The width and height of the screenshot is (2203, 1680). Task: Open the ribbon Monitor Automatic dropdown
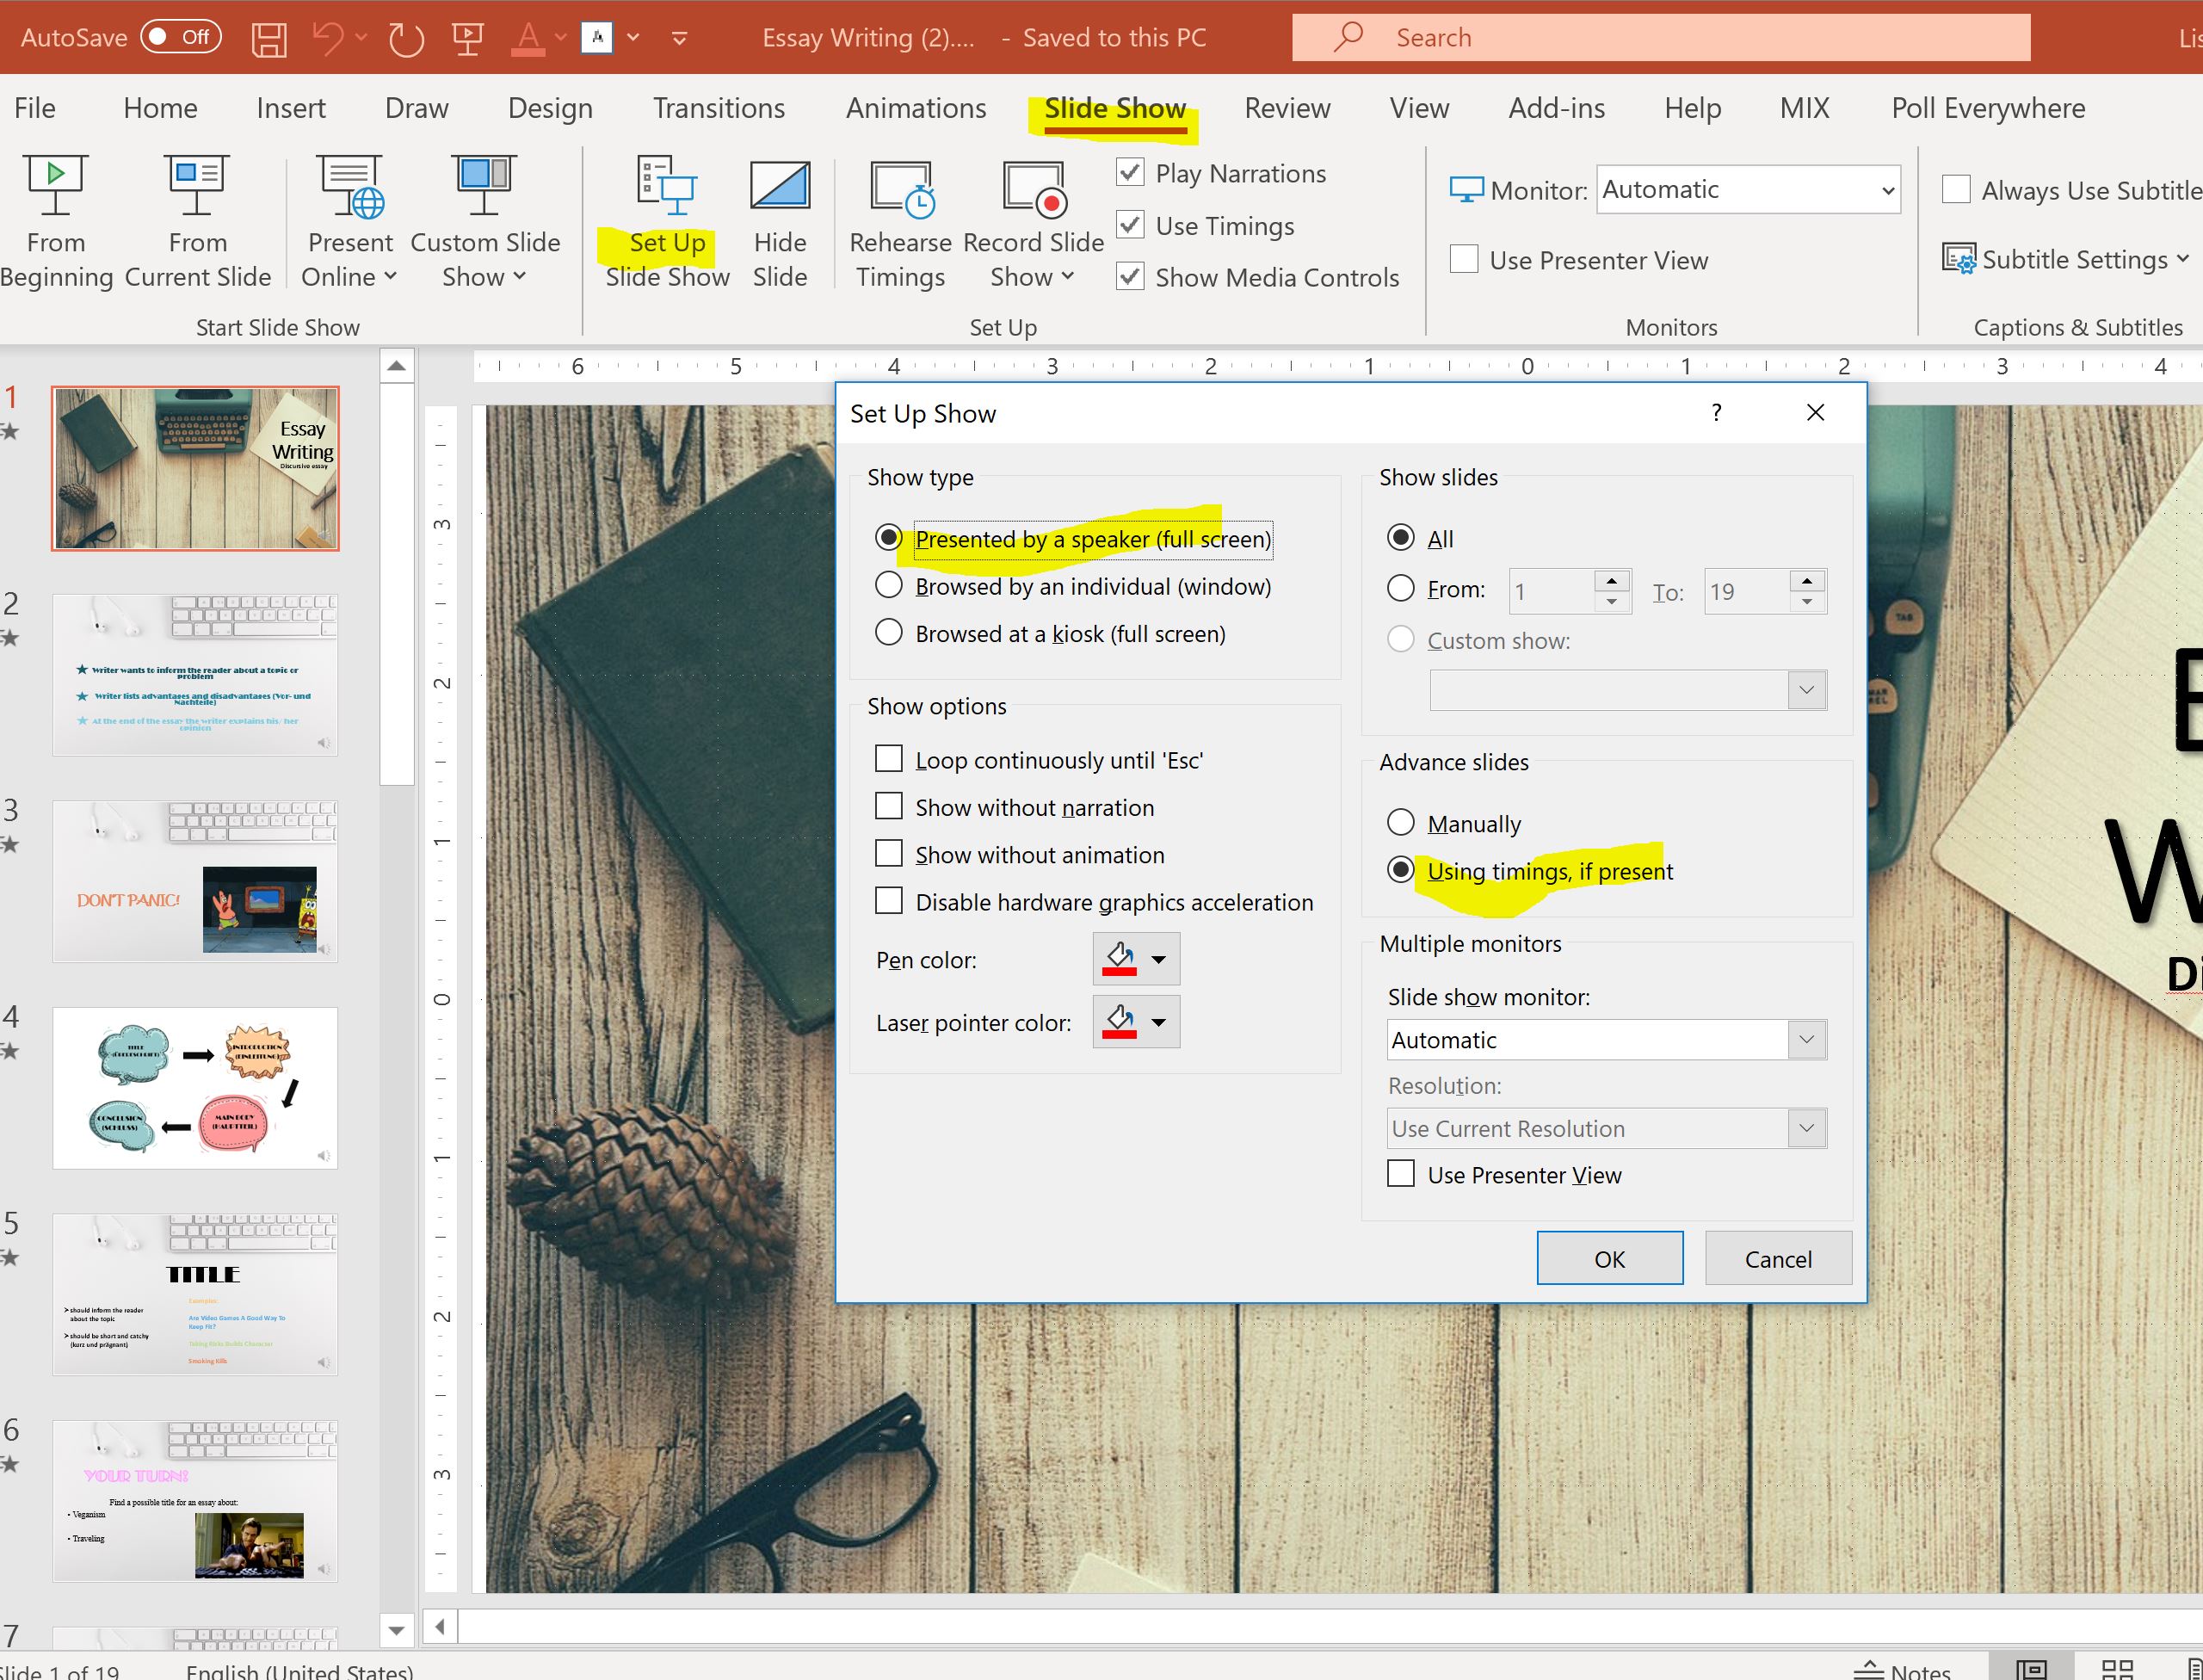(x=1886, y=190)
